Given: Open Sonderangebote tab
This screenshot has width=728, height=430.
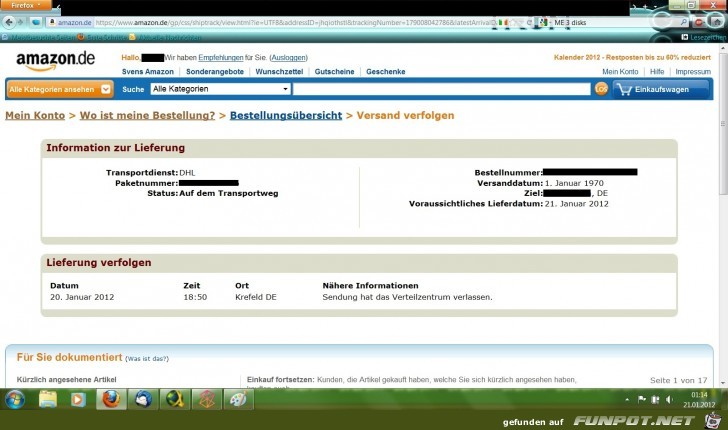Looking at the screenshot, I should click(215, 72).
